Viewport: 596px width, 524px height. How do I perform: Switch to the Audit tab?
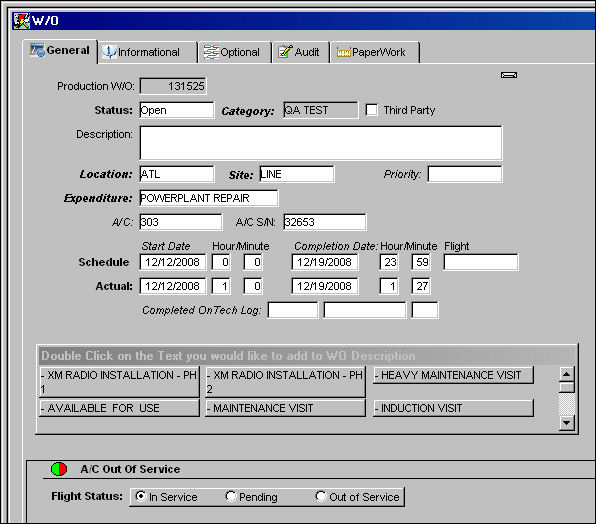(x=300, y=52)
